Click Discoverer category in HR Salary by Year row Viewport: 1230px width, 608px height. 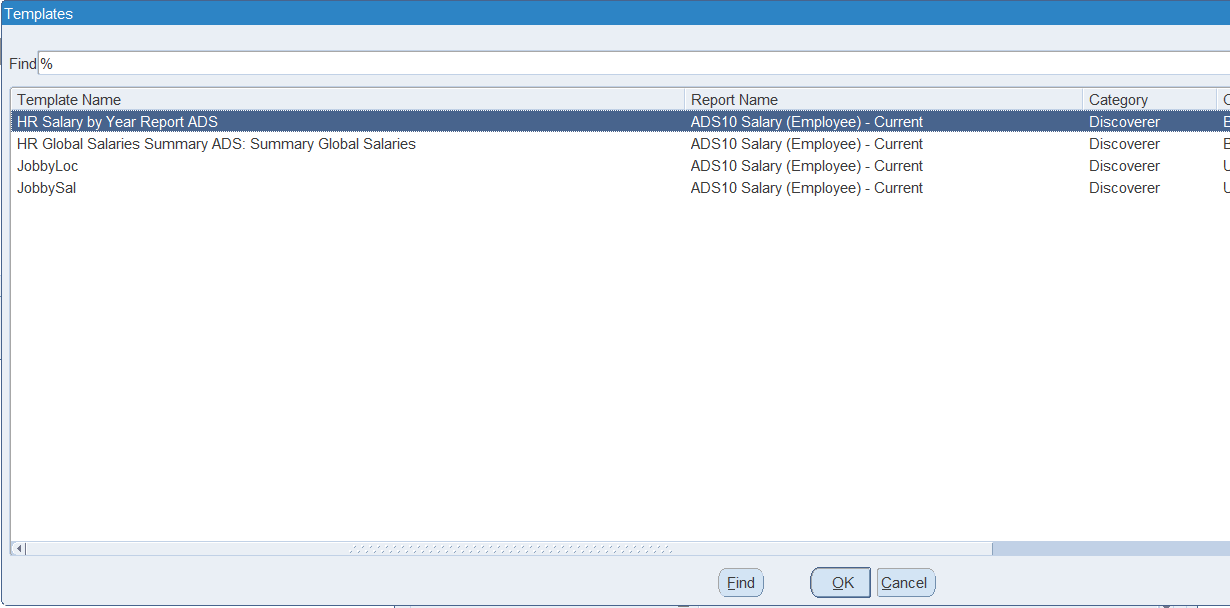[1124, 122]
